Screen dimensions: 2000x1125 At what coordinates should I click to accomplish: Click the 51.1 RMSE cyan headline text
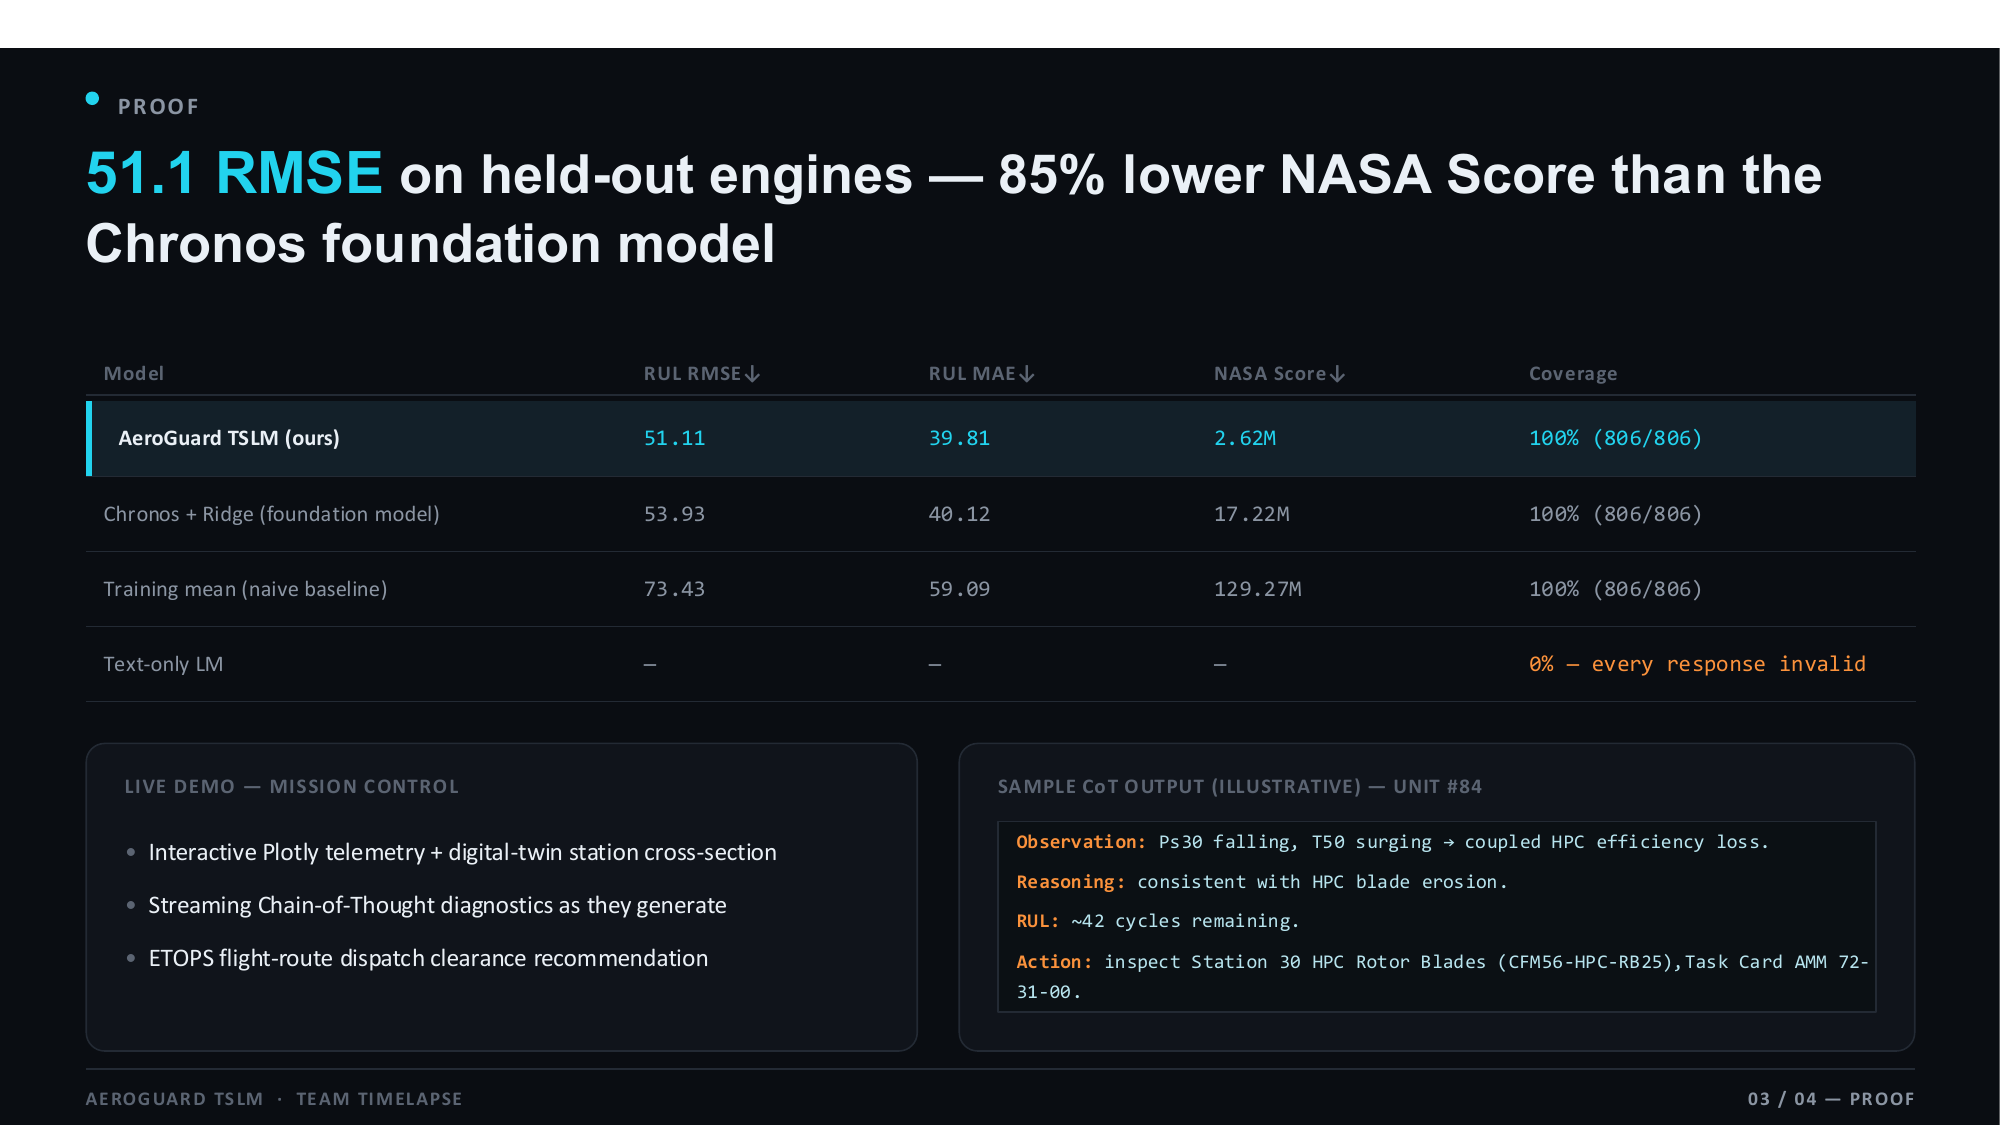click(x=234, y=173)
